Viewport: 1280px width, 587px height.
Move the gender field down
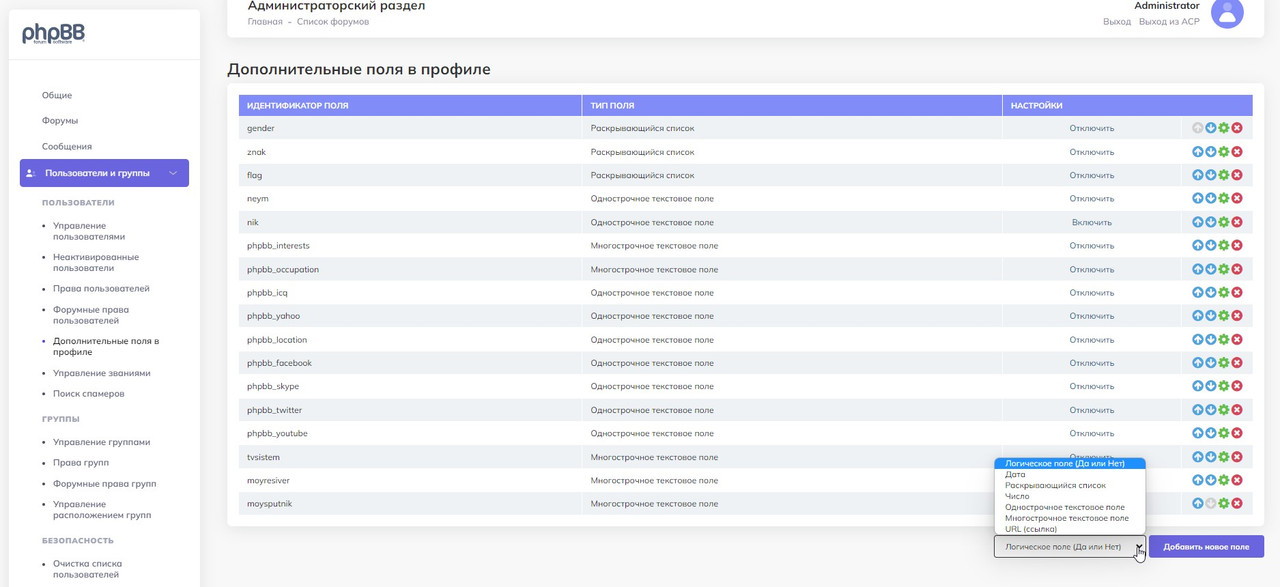coord(1211,128)
